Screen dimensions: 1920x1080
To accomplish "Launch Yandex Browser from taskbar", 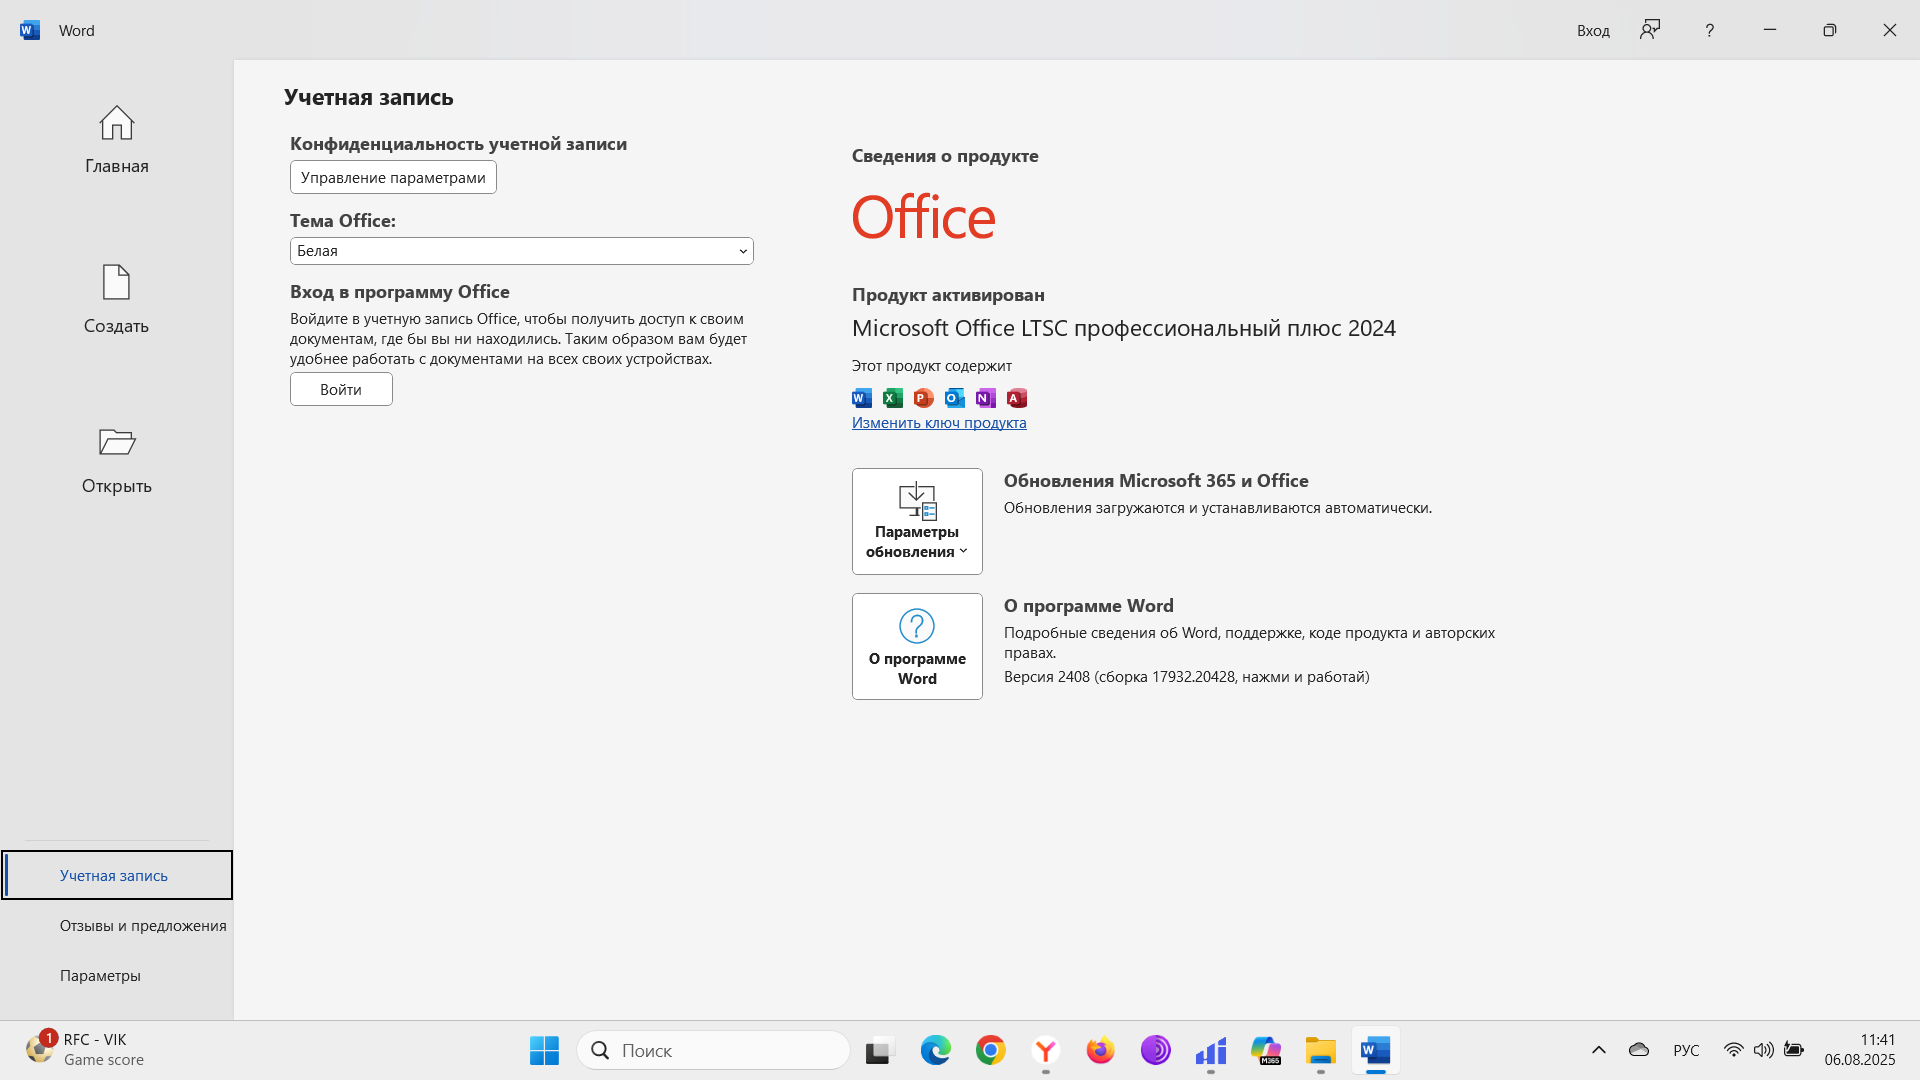I will [1045, 1050].
